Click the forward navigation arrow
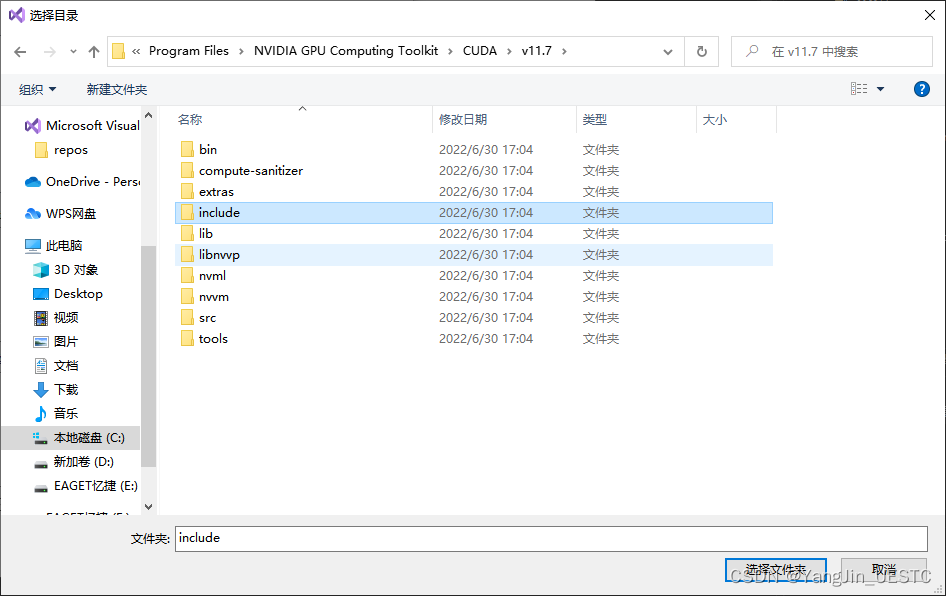 coord(49,52)
